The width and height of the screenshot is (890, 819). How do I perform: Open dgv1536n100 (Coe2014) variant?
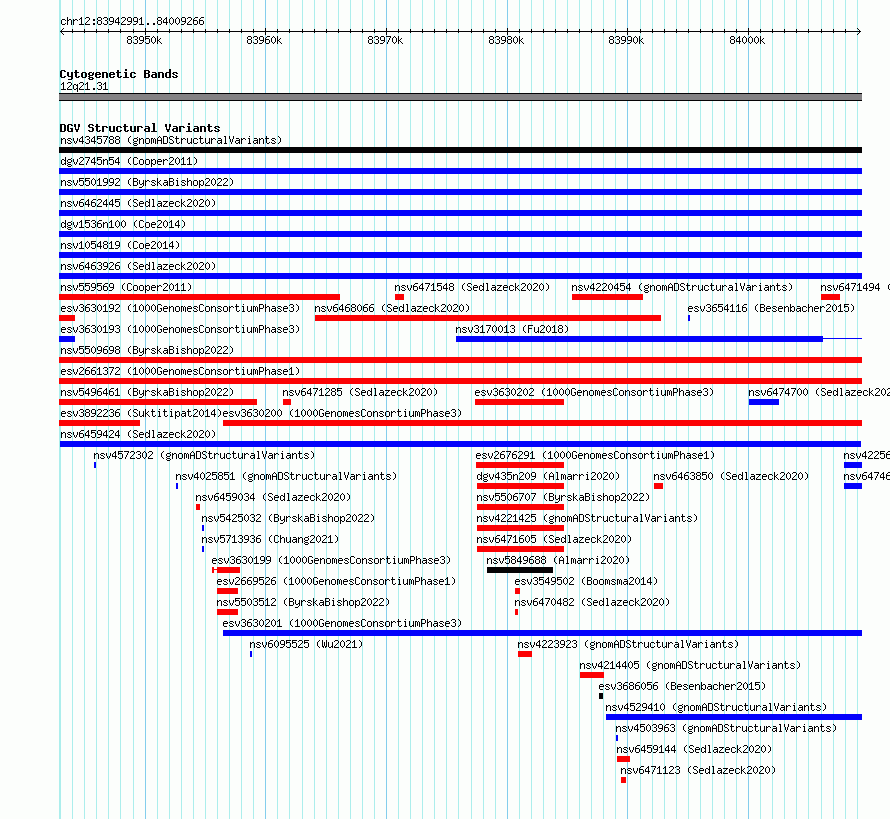click(x=123, y=224)
